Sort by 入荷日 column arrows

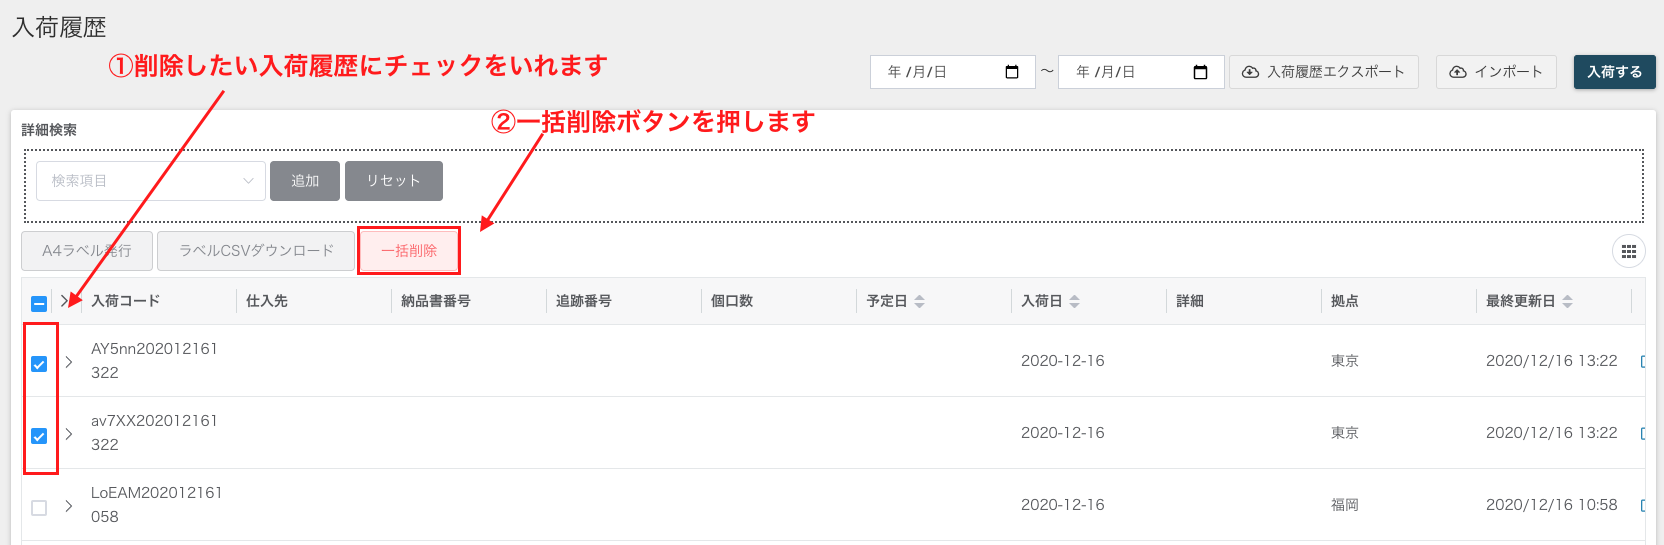click(1075, 301)
